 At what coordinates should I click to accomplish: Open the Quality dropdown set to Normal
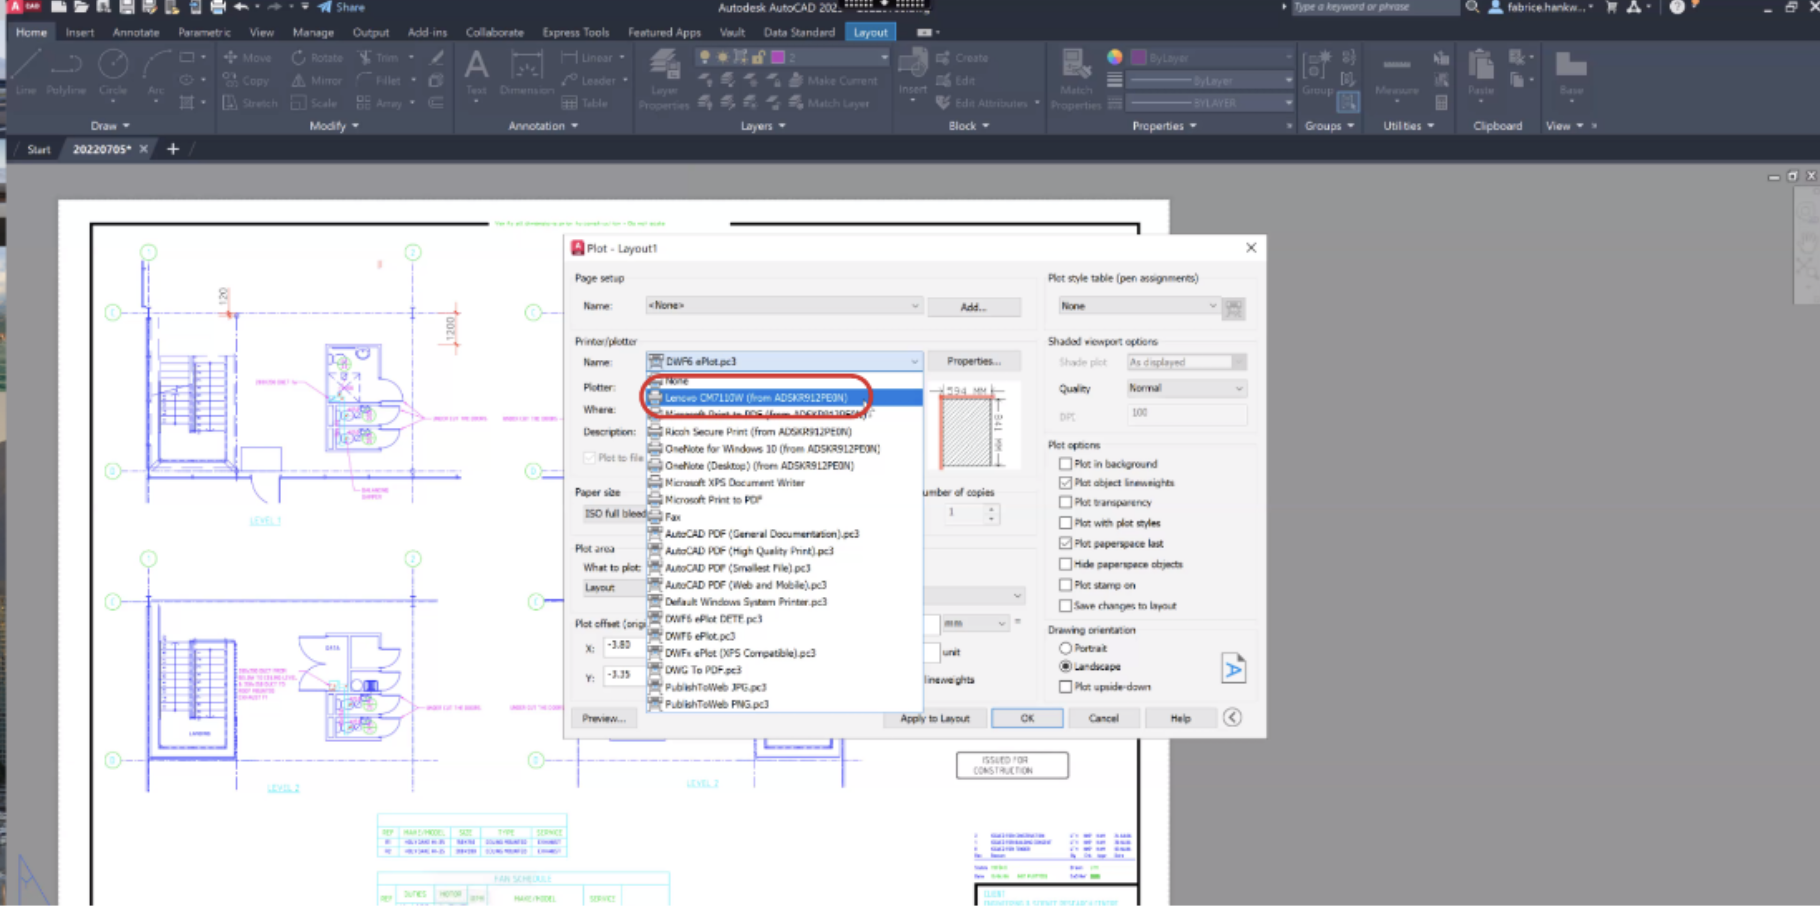(1186, 388)
